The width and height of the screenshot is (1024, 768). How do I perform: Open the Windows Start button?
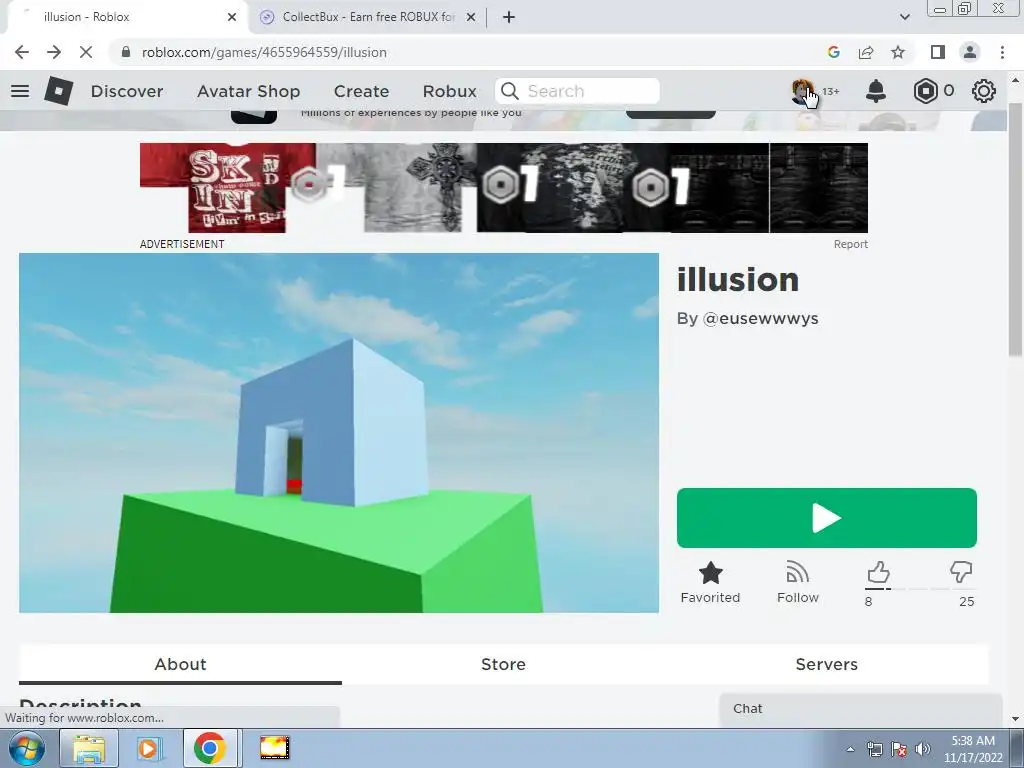tap(26, 748)
